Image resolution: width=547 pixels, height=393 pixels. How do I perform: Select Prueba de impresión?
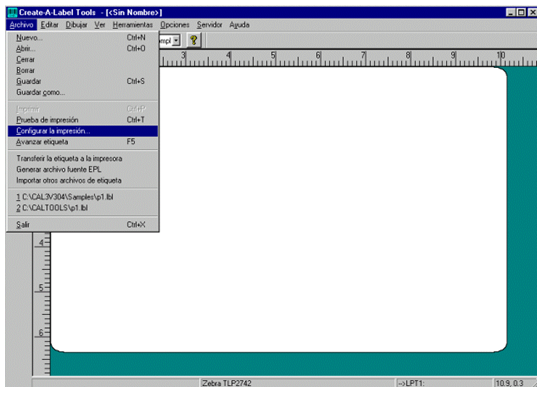tap(83, 120)
